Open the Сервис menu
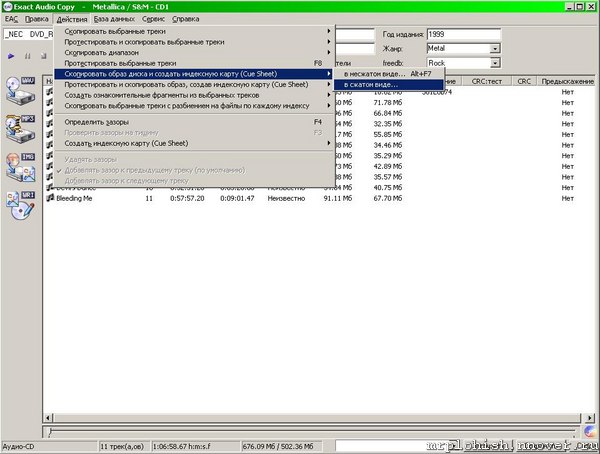This screenshot has width=600, height=454. [153, 19]
